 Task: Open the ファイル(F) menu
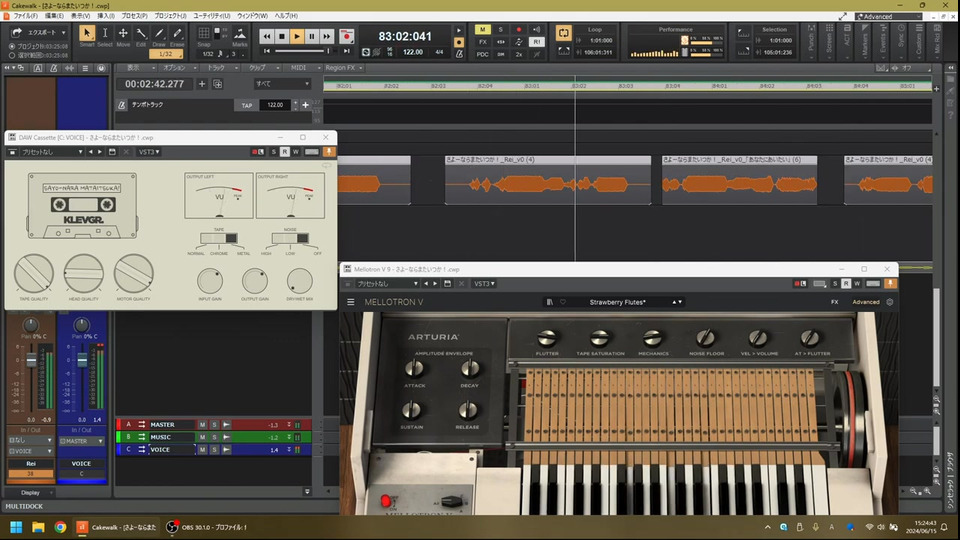[26, 16]
